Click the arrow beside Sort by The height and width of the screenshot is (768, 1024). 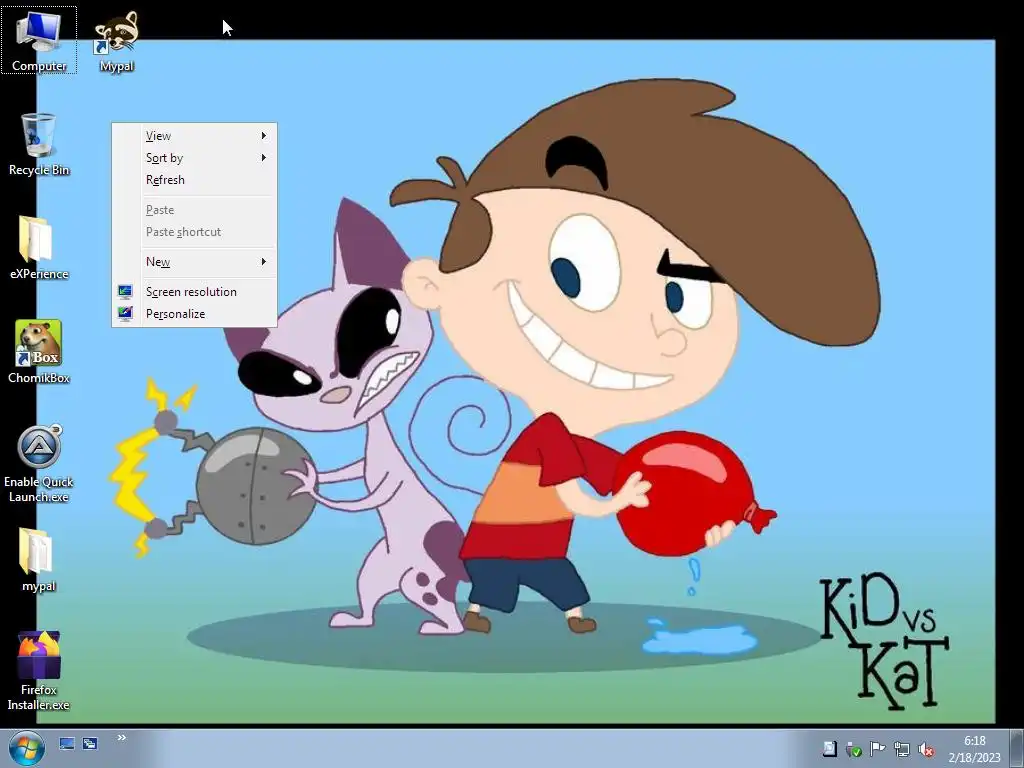click(x=264, y=158)
